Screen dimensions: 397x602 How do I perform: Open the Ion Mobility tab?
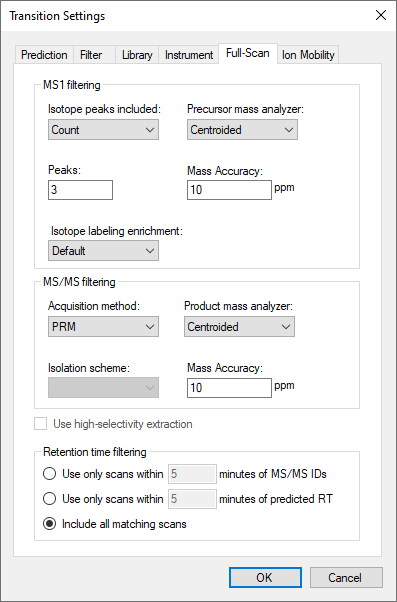[x=308, y=55]
